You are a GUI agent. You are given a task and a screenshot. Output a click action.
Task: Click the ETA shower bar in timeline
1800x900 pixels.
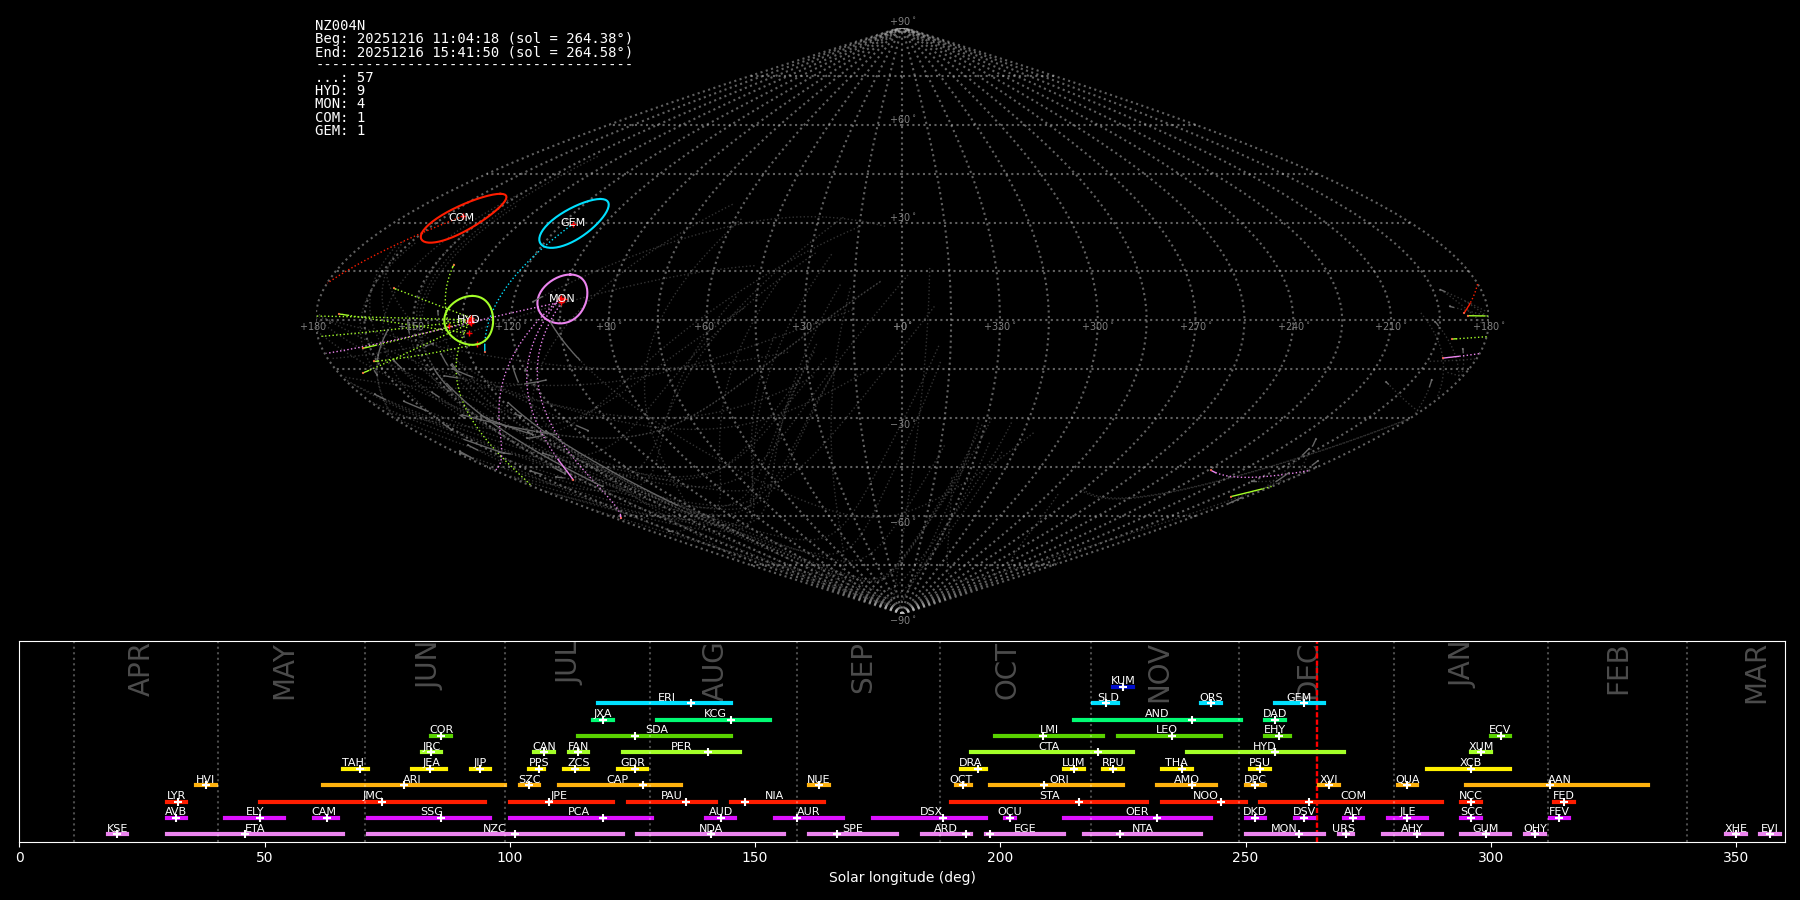pos(255,834)
